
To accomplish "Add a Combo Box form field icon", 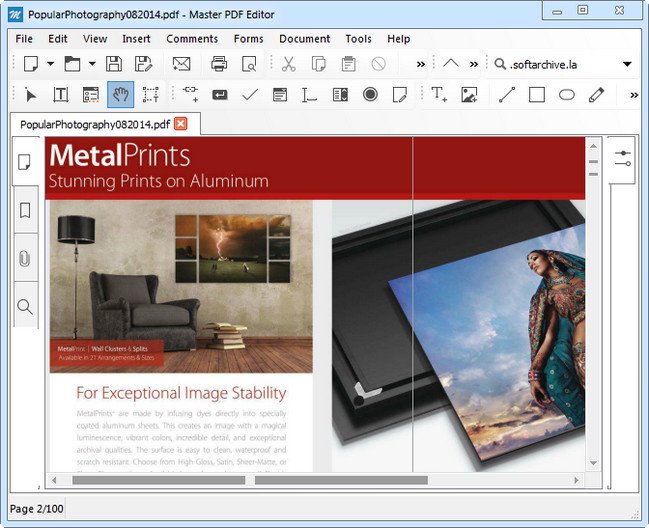I will (340, 95).
